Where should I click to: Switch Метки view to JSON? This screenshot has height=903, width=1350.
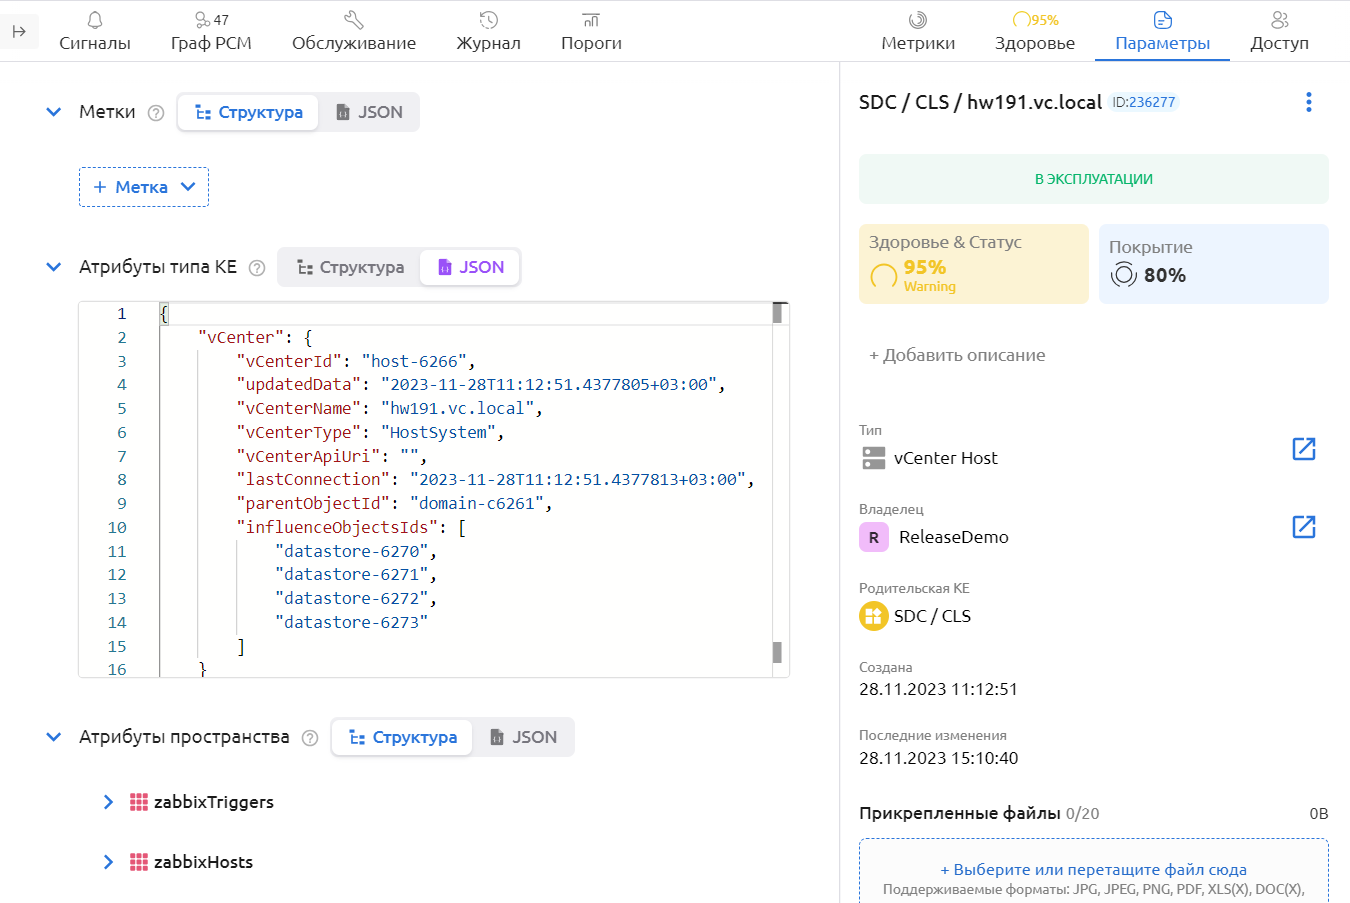point(369,112)
